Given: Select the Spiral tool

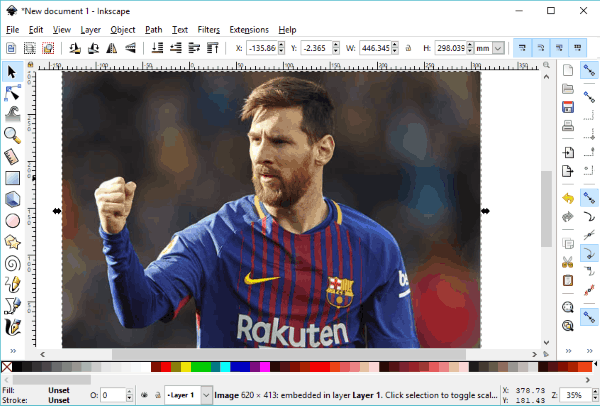Looking at the screenshot, I should coord(13,263).
